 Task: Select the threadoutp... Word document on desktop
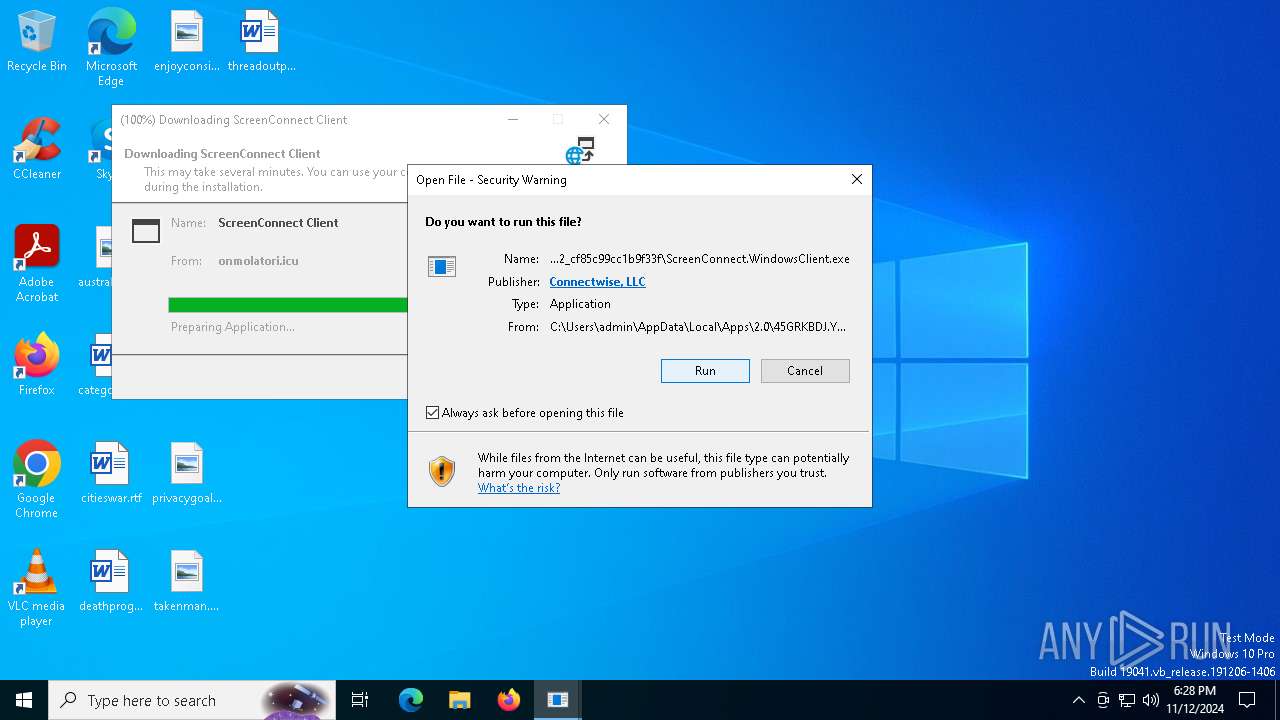click(x=261, y=42)
